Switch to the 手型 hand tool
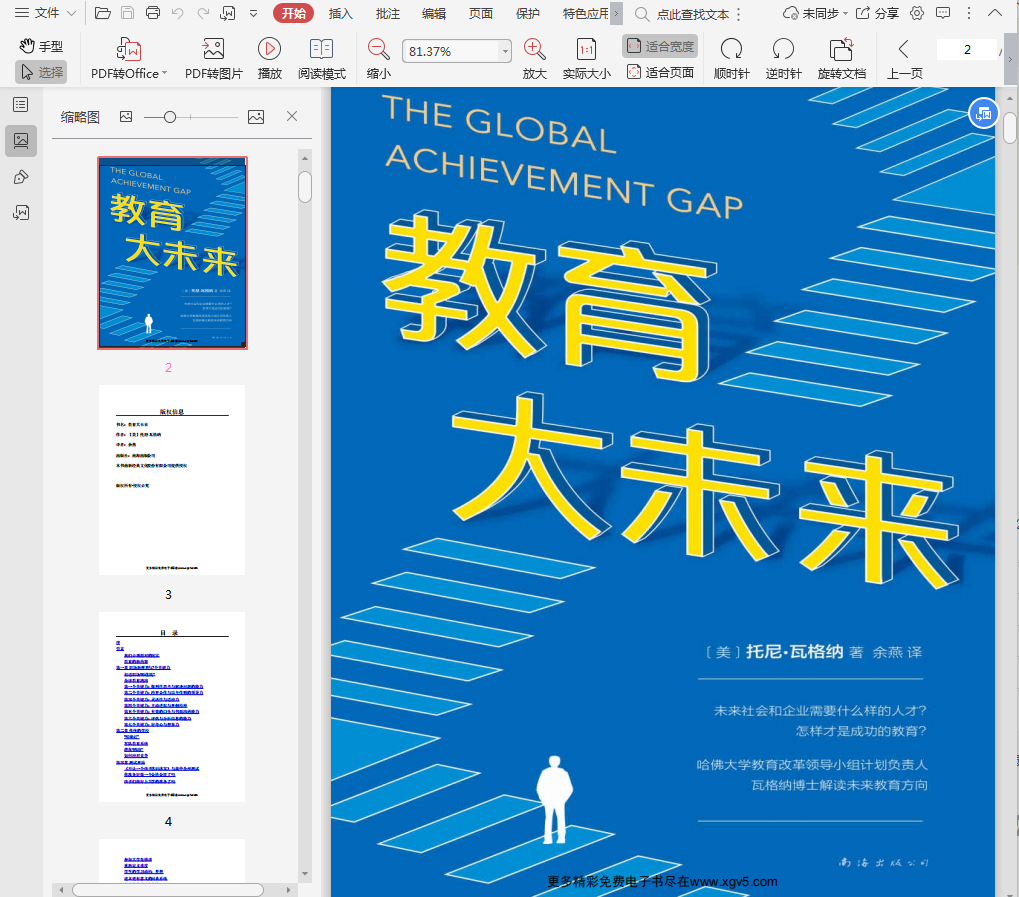 pyautogui.click(x=41, y=46)
